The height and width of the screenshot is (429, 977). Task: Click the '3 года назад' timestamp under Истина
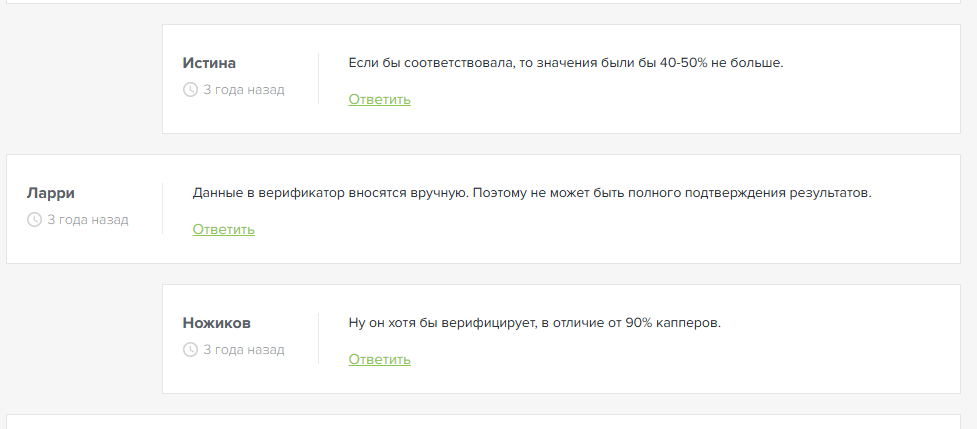[x=244, y=90]
